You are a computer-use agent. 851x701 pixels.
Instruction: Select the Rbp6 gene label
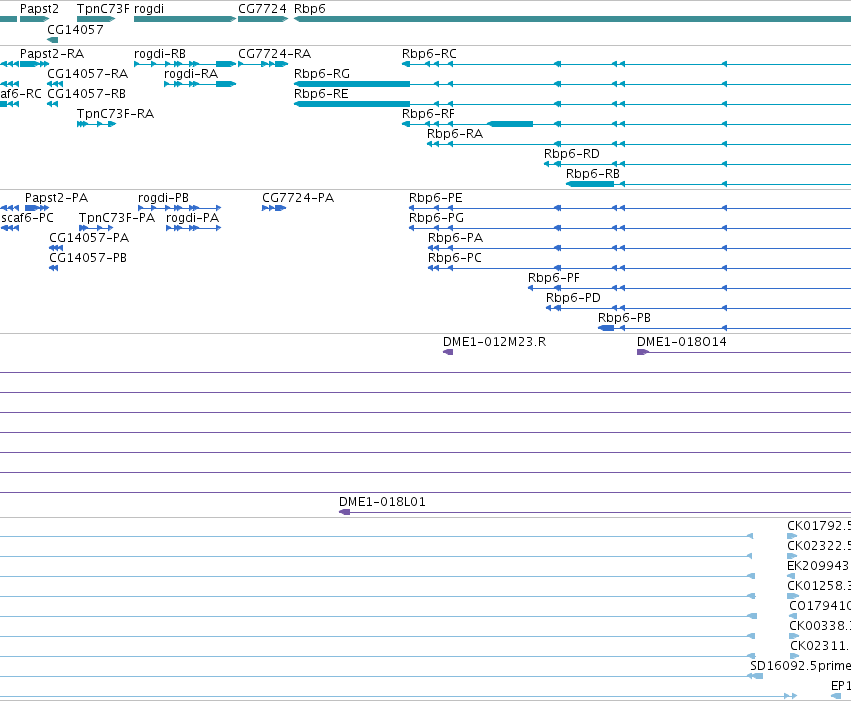coord(310,9)
